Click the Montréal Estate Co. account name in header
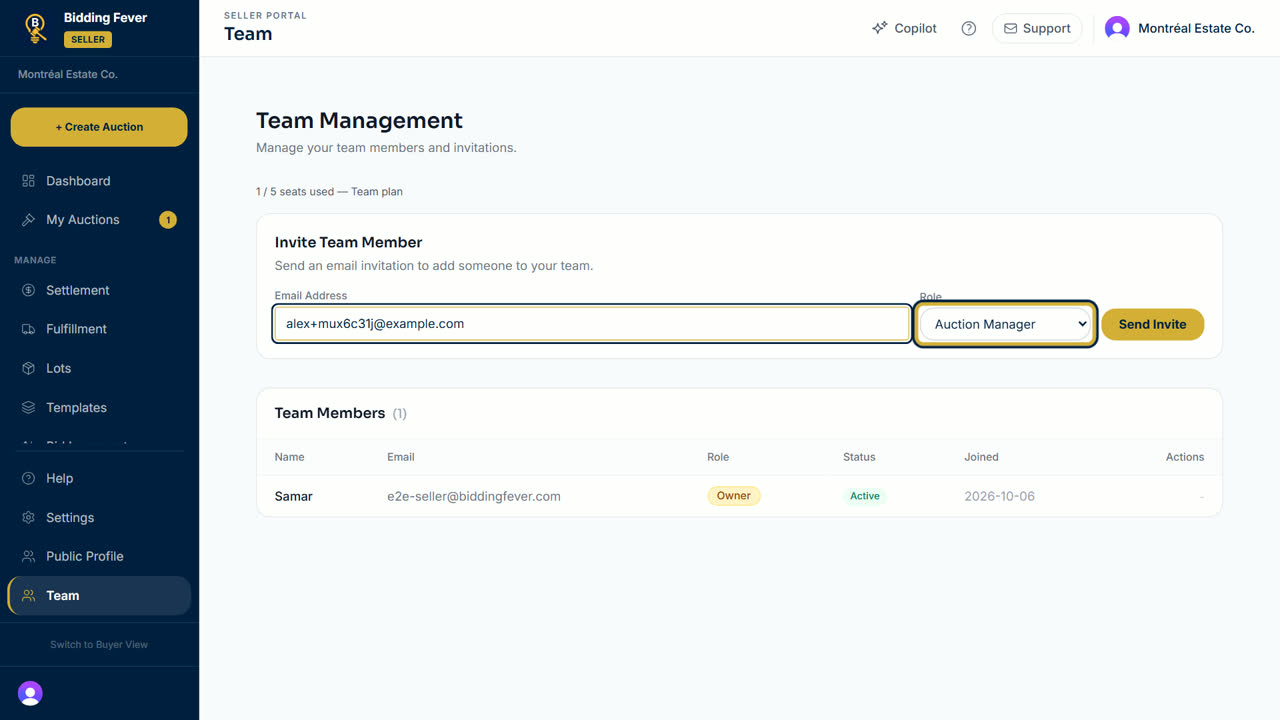The image size is (1280, 720). click(1196, 28)
